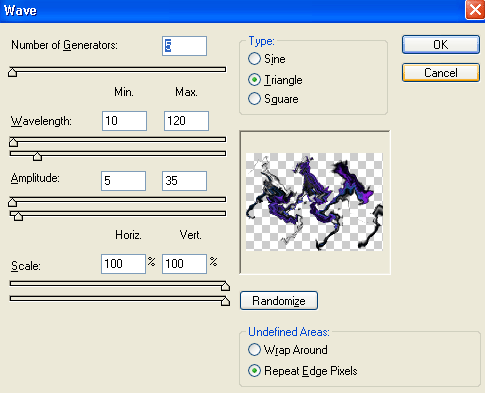The height and width of the screenshot is (393, 485).
Task: Click the Amplitude Min field
Action: pyautogui.click(x=123, y=181)
